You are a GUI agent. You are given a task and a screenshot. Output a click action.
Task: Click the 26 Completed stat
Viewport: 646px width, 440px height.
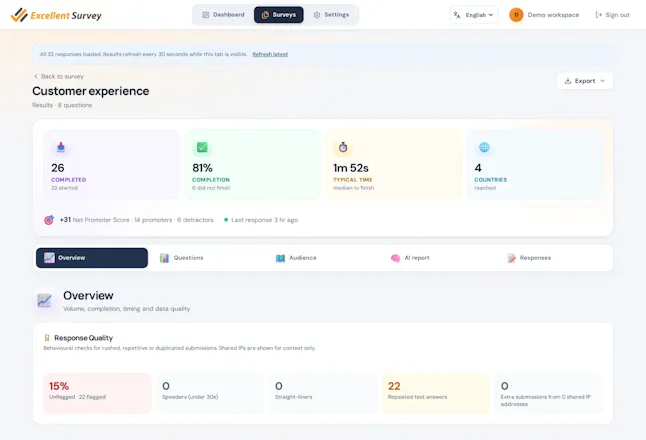click(111, 165)
